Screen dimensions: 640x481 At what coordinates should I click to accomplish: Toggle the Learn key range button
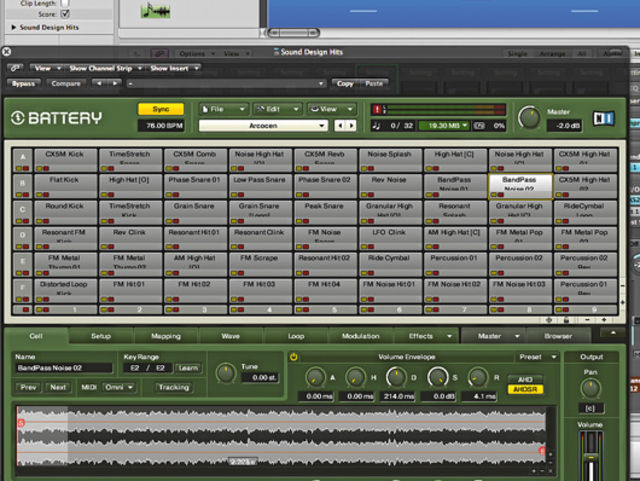tap(188, 368)
